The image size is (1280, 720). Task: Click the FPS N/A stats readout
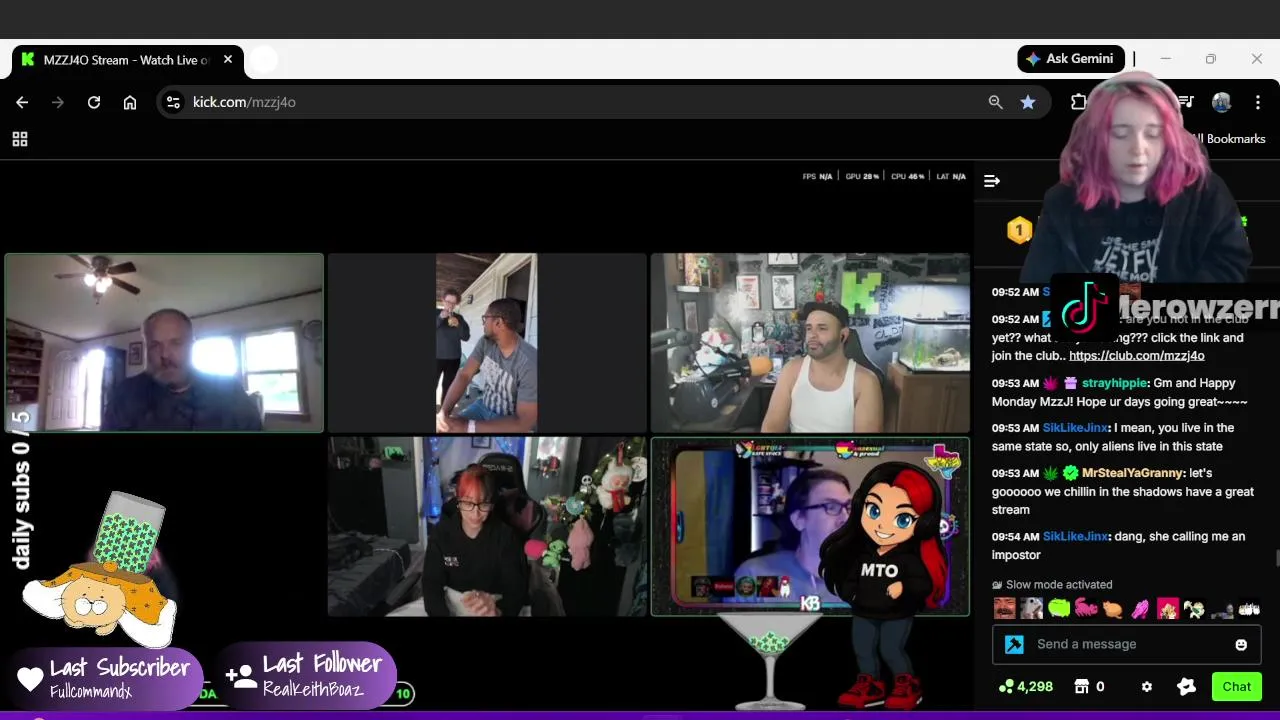coord(817,177)
